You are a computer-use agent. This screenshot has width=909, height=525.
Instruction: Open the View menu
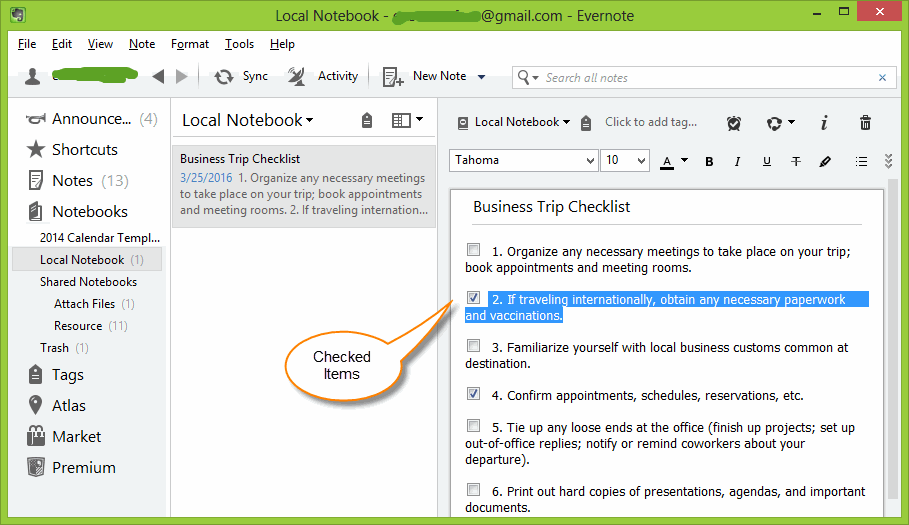click(x=100, y=44)
